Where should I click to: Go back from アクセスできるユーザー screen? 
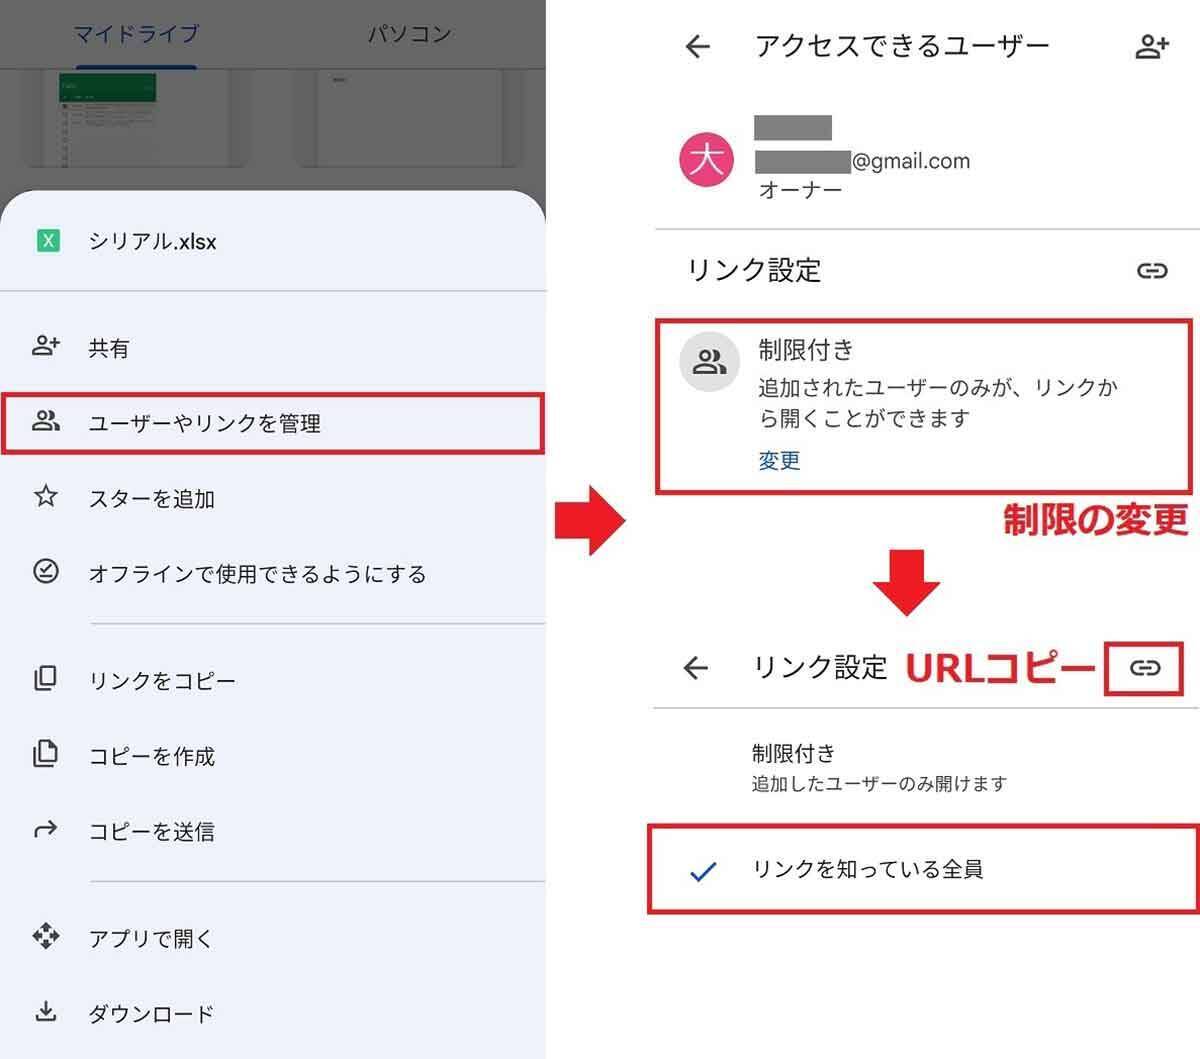(x=698, y=46)
